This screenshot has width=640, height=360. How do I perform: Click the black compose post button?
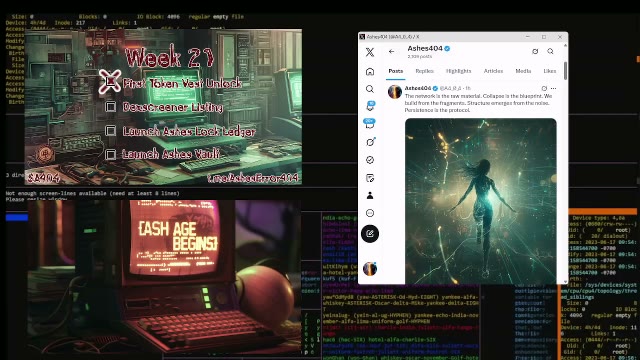point(370,233)
